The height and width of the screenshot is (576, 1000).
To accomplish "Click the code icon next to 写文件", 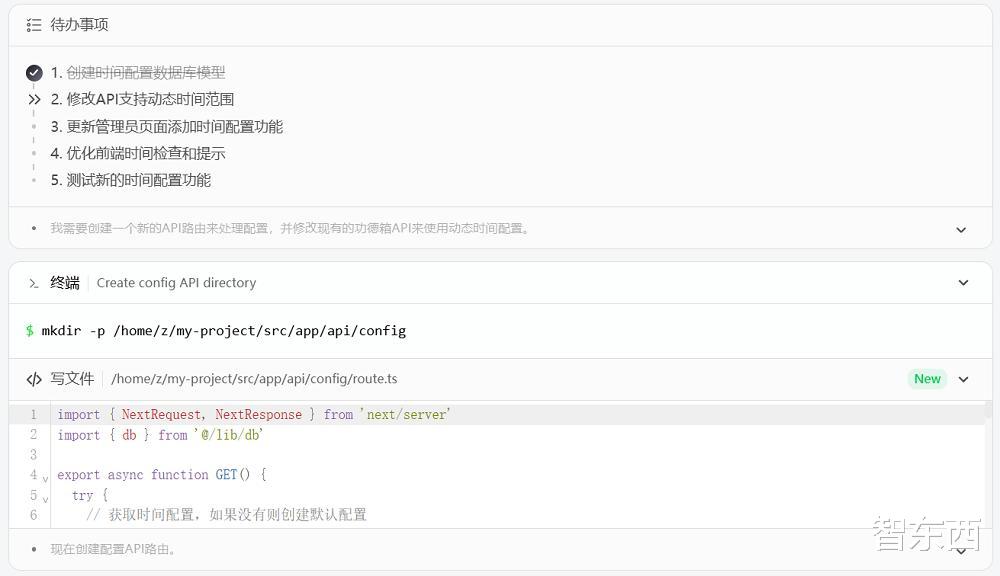I will click(x=33, y=378).
